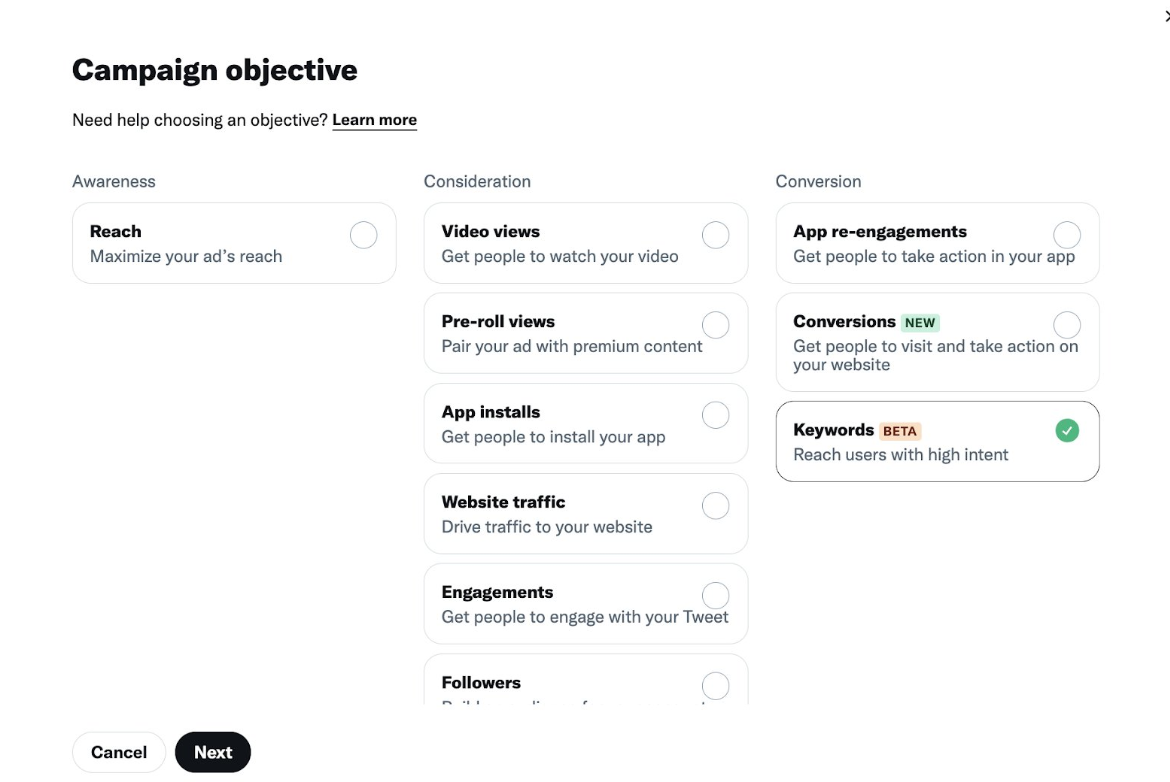The width and height of the screenshot is (1170, 782).
Task: Select the Conversions radio button
Action: 1067,325
